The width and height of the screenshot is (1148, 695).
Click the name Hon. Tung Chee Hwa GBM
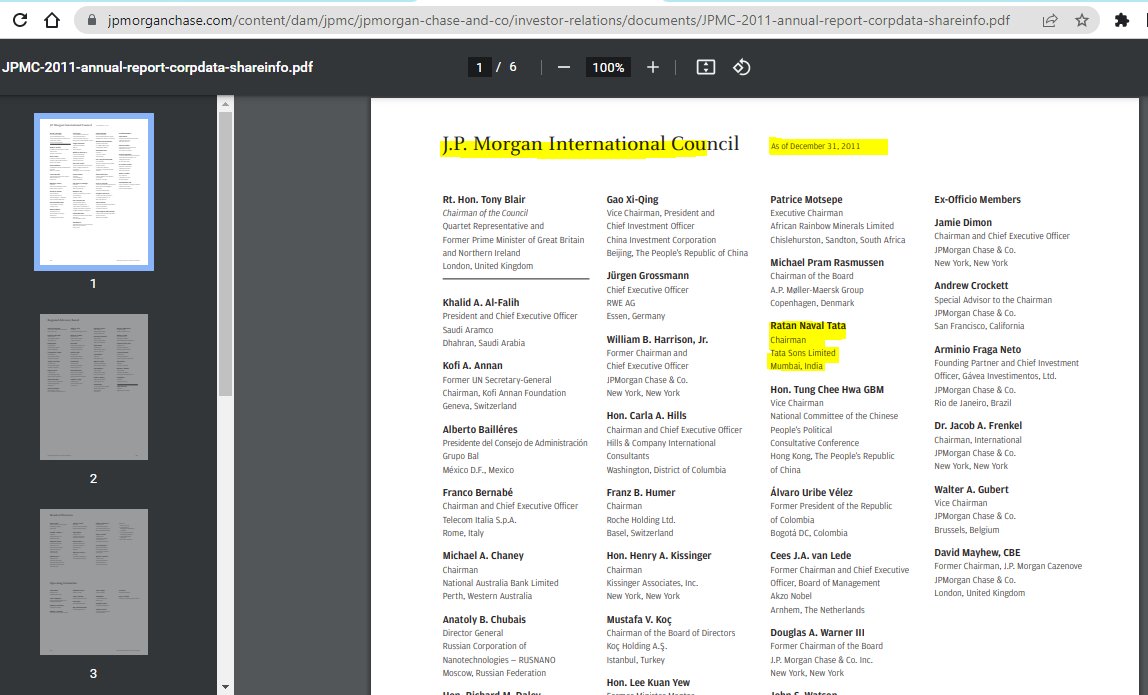pos(827,390)
